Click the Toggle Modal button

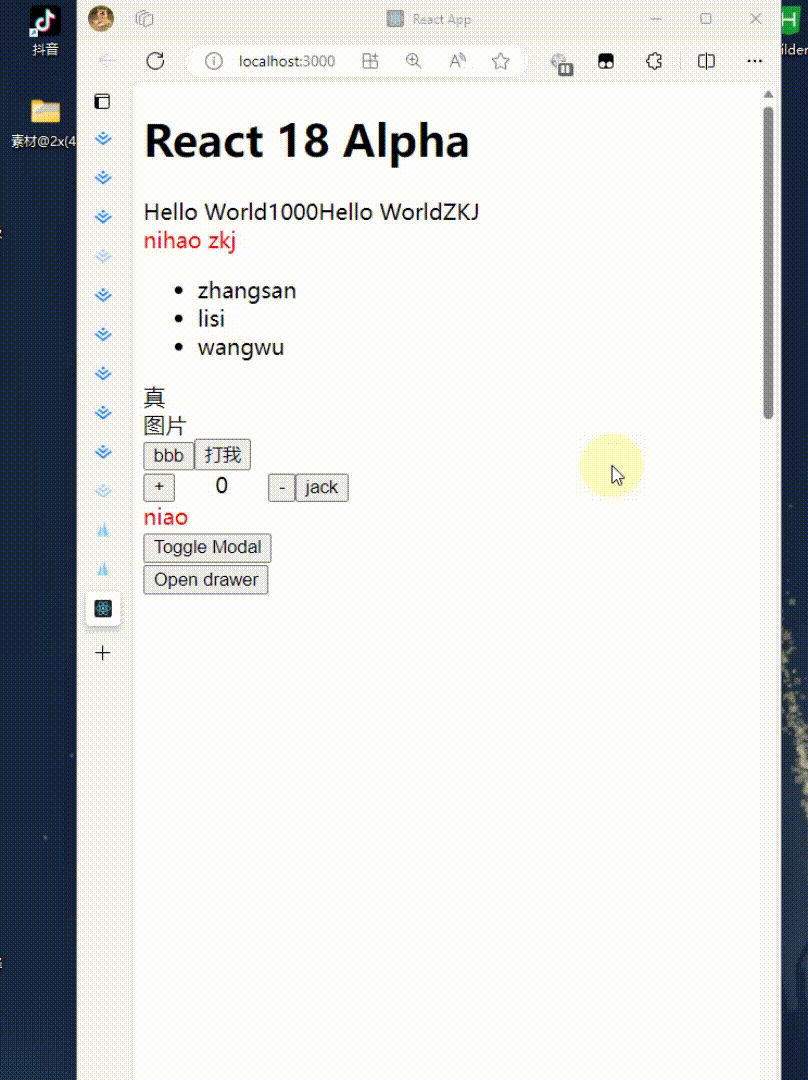point(207,548)
